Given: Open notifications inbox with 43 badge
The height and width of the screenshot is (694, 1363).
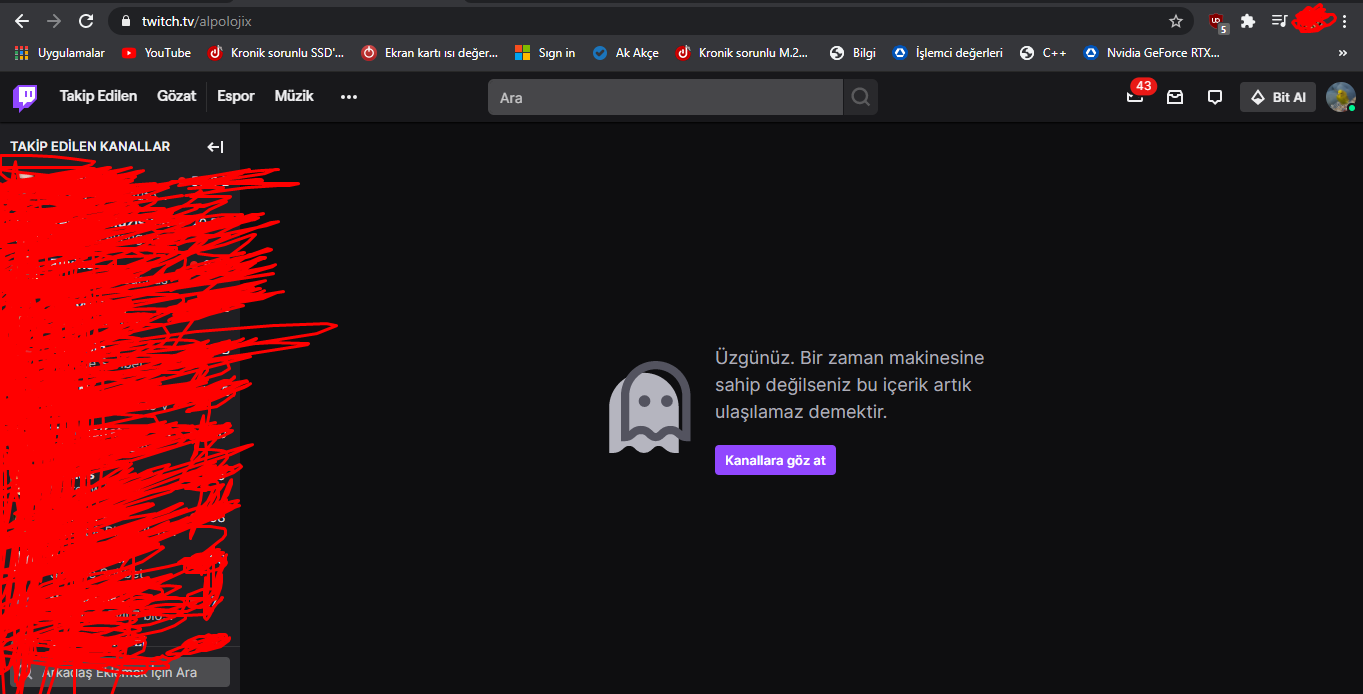Looking at the screenshot, I should coord(1136,96).
